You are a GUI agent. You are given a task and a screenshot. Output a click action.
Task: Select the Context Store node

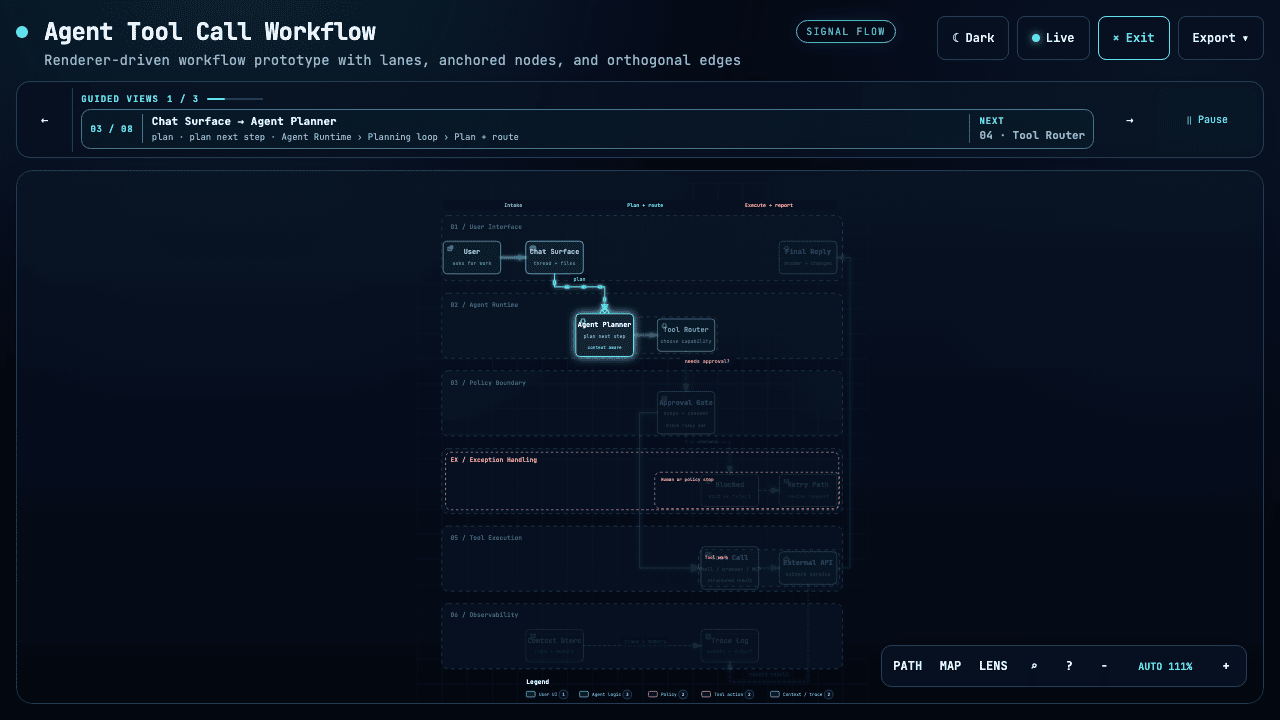click(x=555, y=645)
